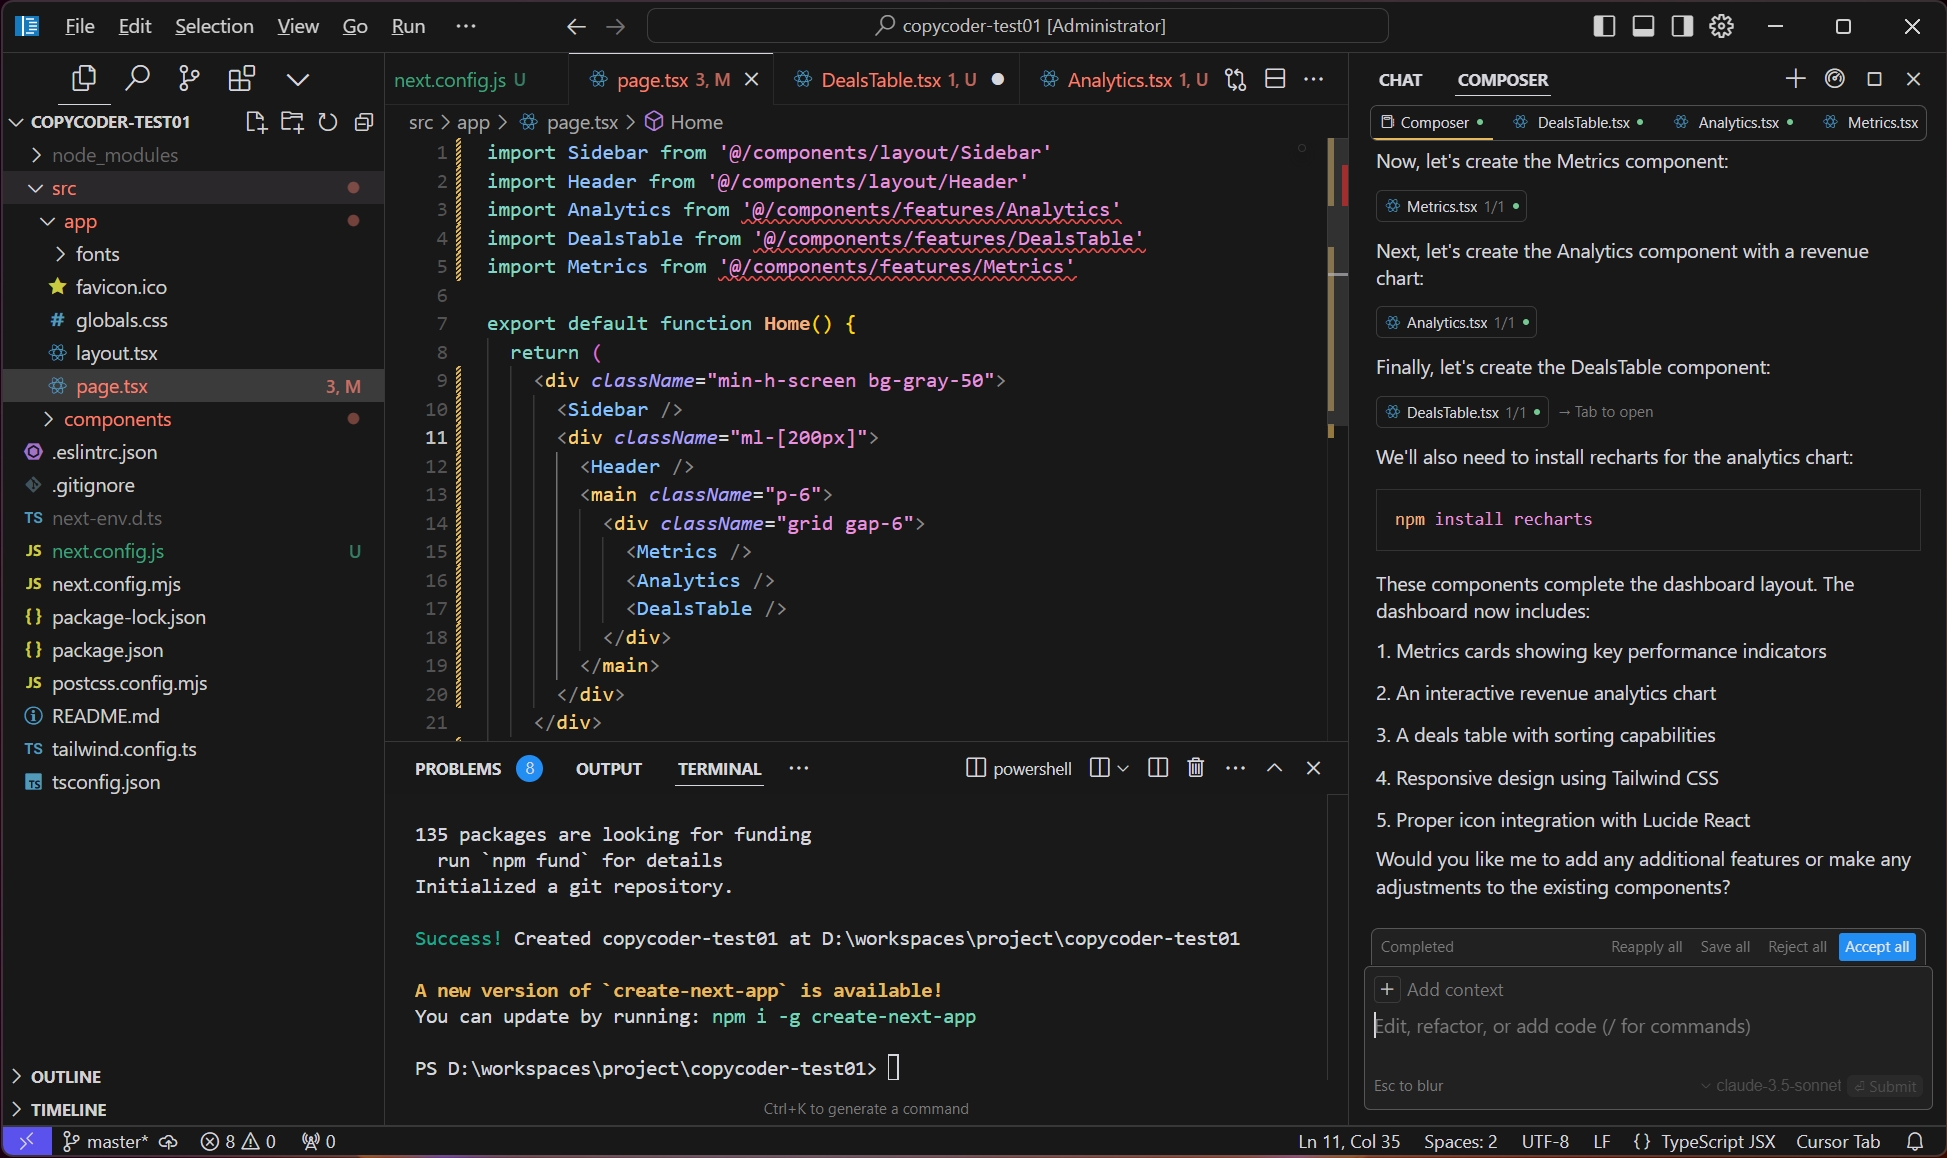
Task: Open the Search view icon
Action: [x=137, y=79]
